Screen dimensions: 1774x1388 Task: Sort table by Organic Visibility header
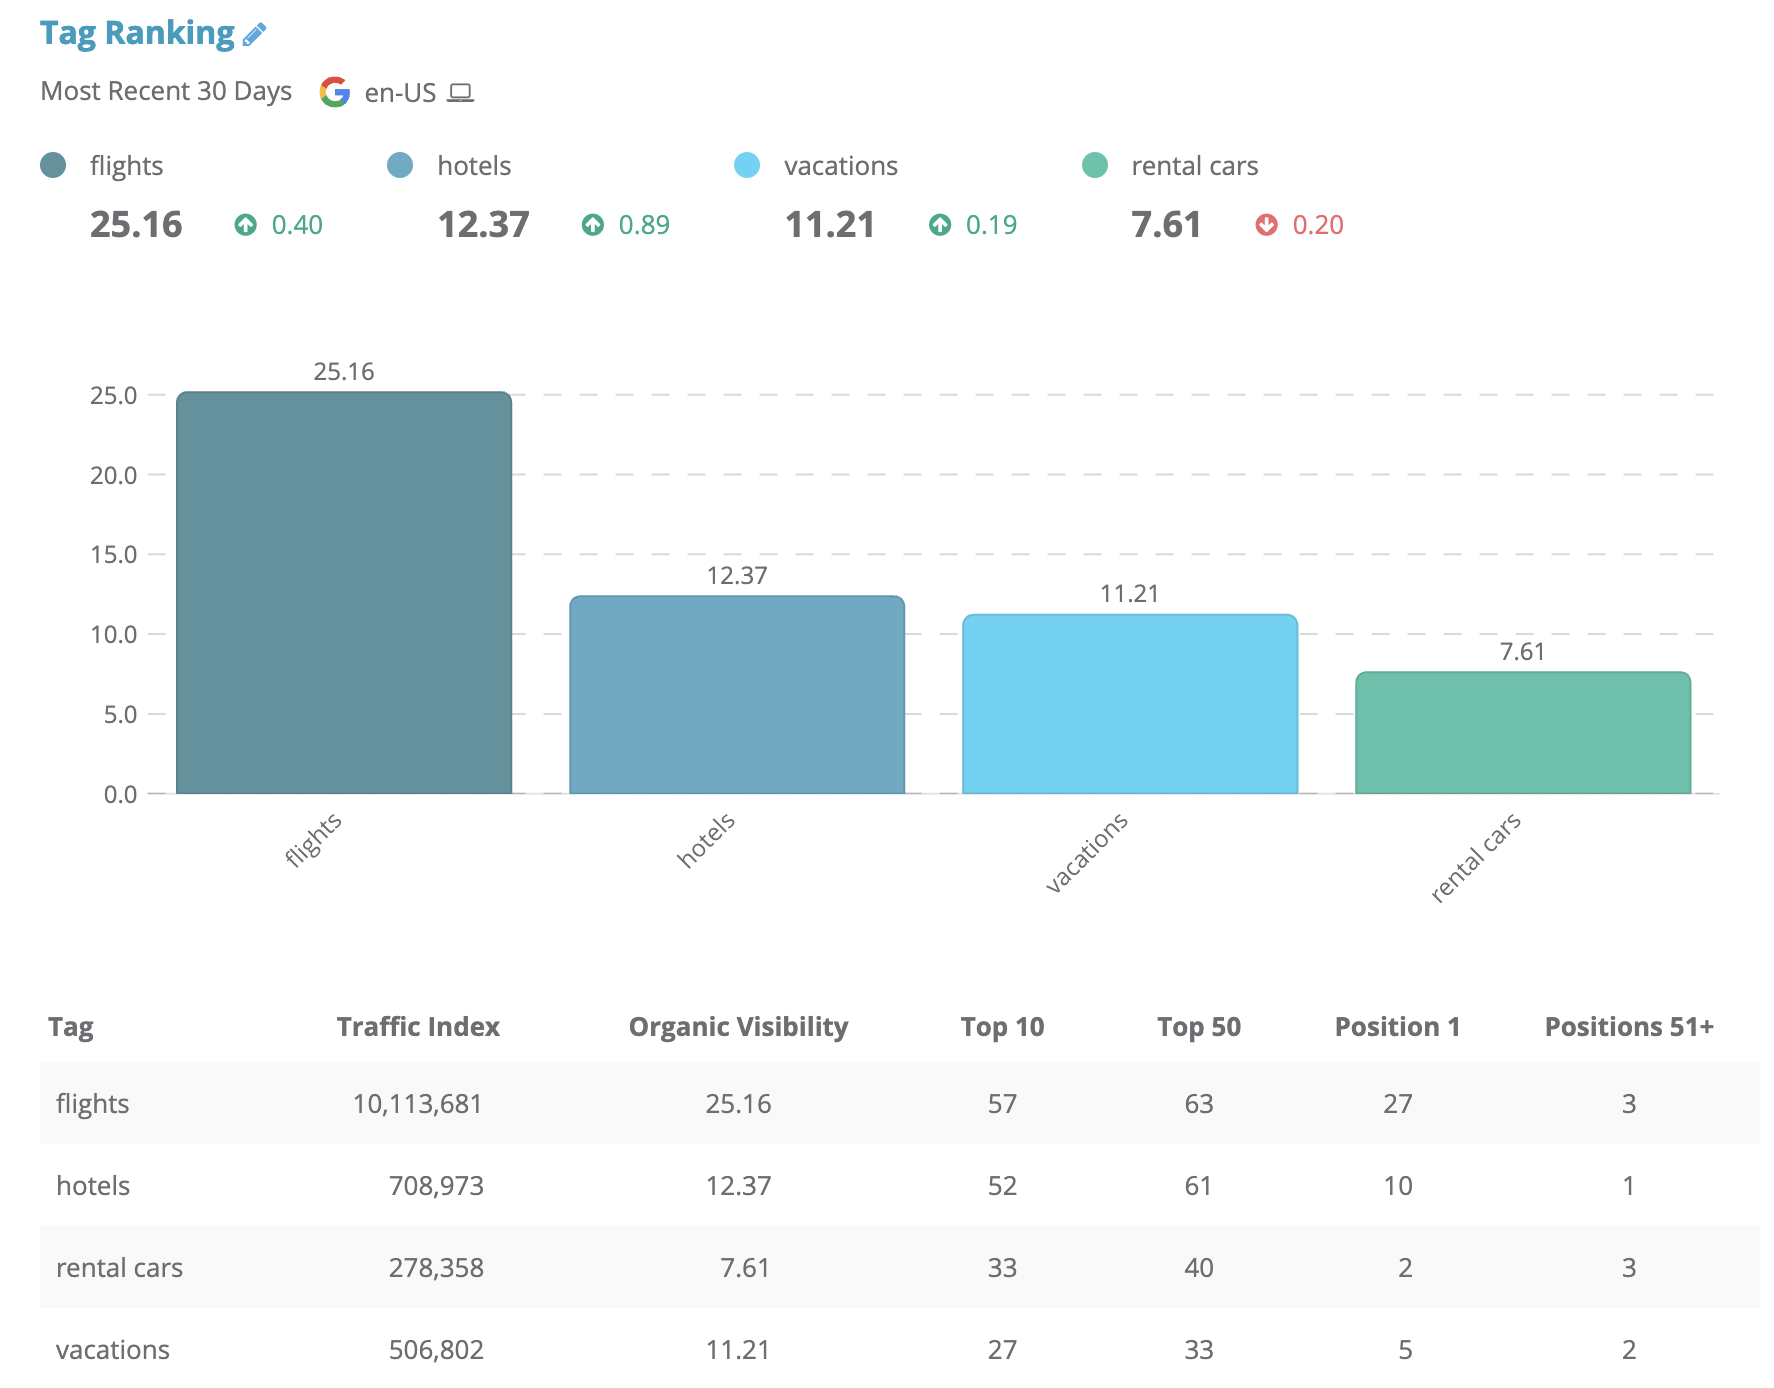coord(738,1027)
